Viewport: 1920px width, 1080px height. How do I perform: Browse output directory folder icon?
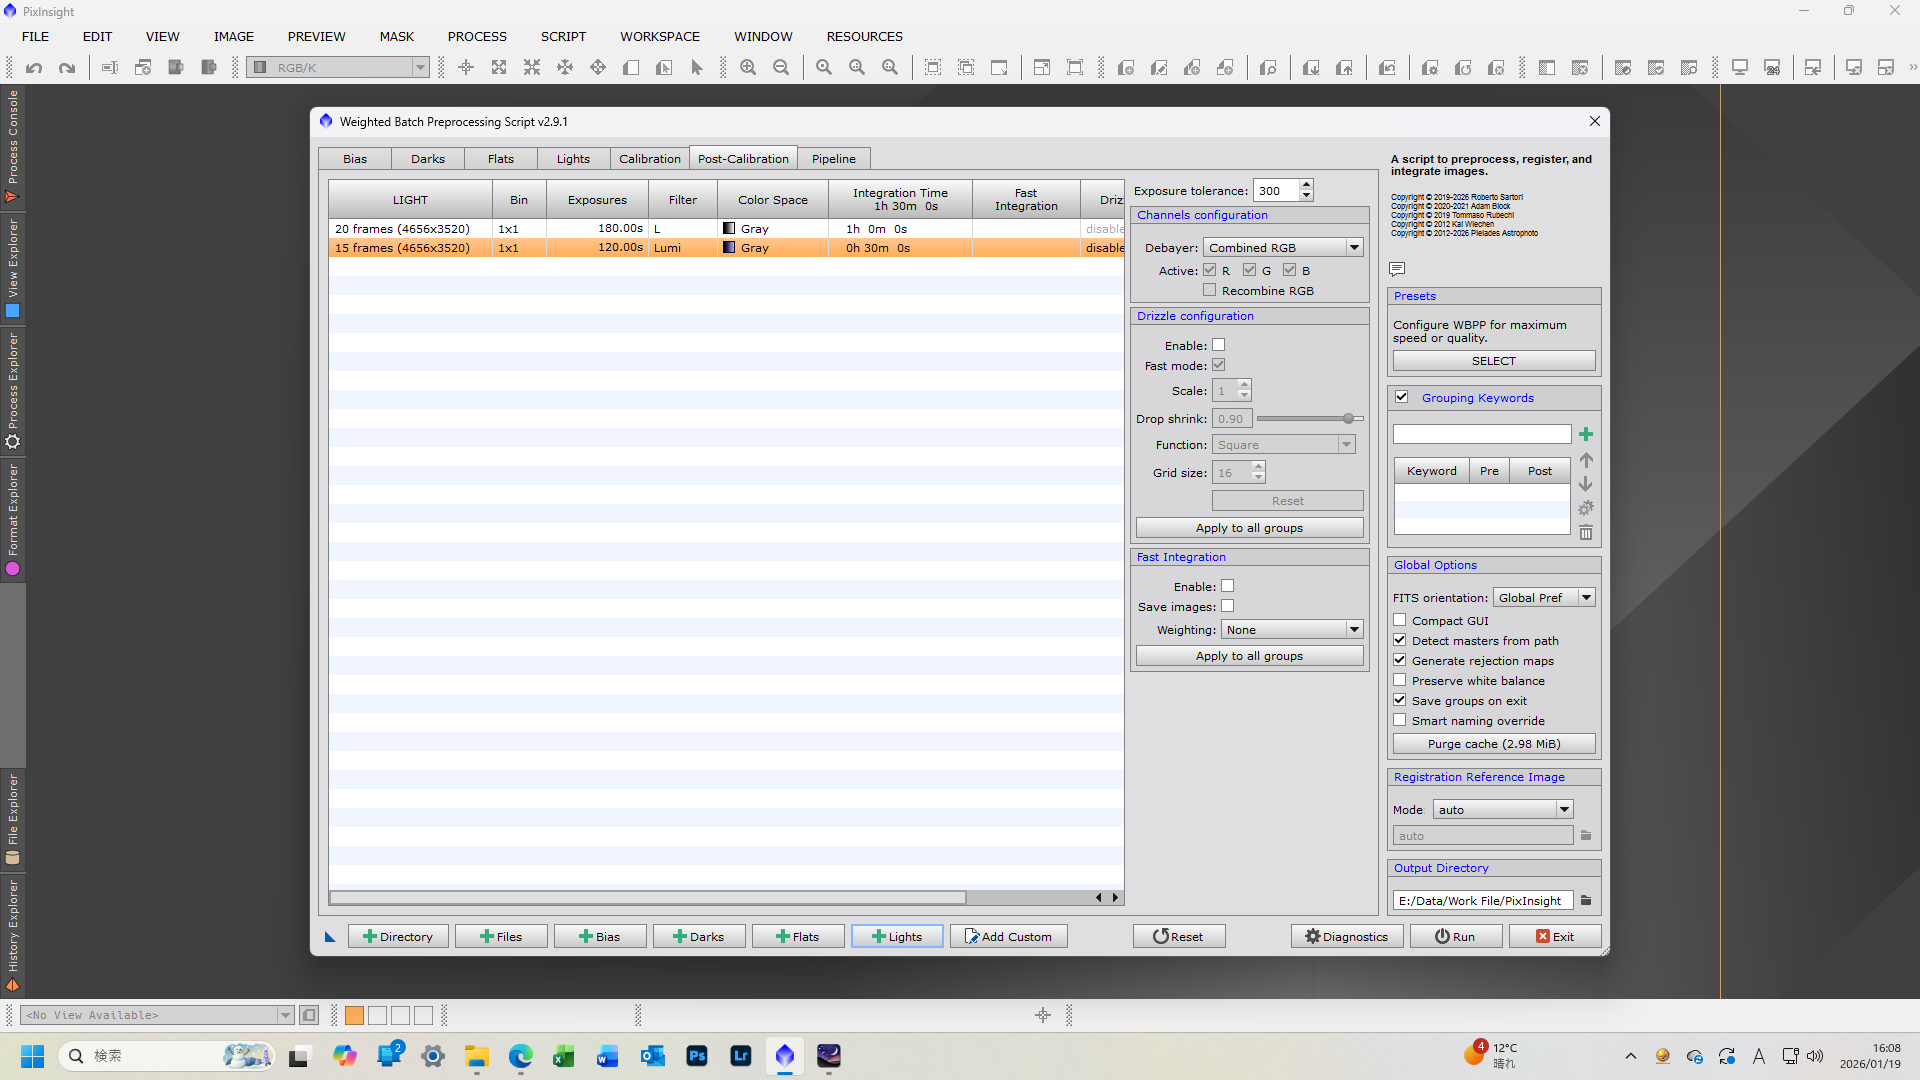click(1586, 901)
